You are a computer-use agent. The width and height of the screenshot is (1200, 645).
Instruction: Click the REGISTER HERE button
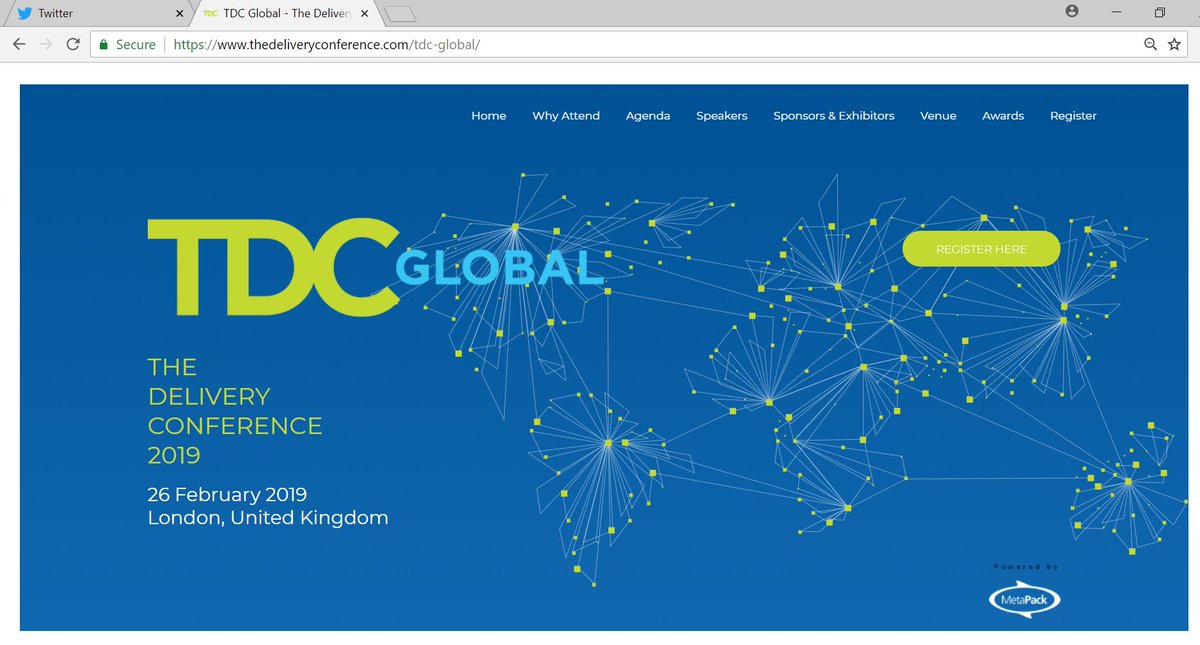[981, 249]
